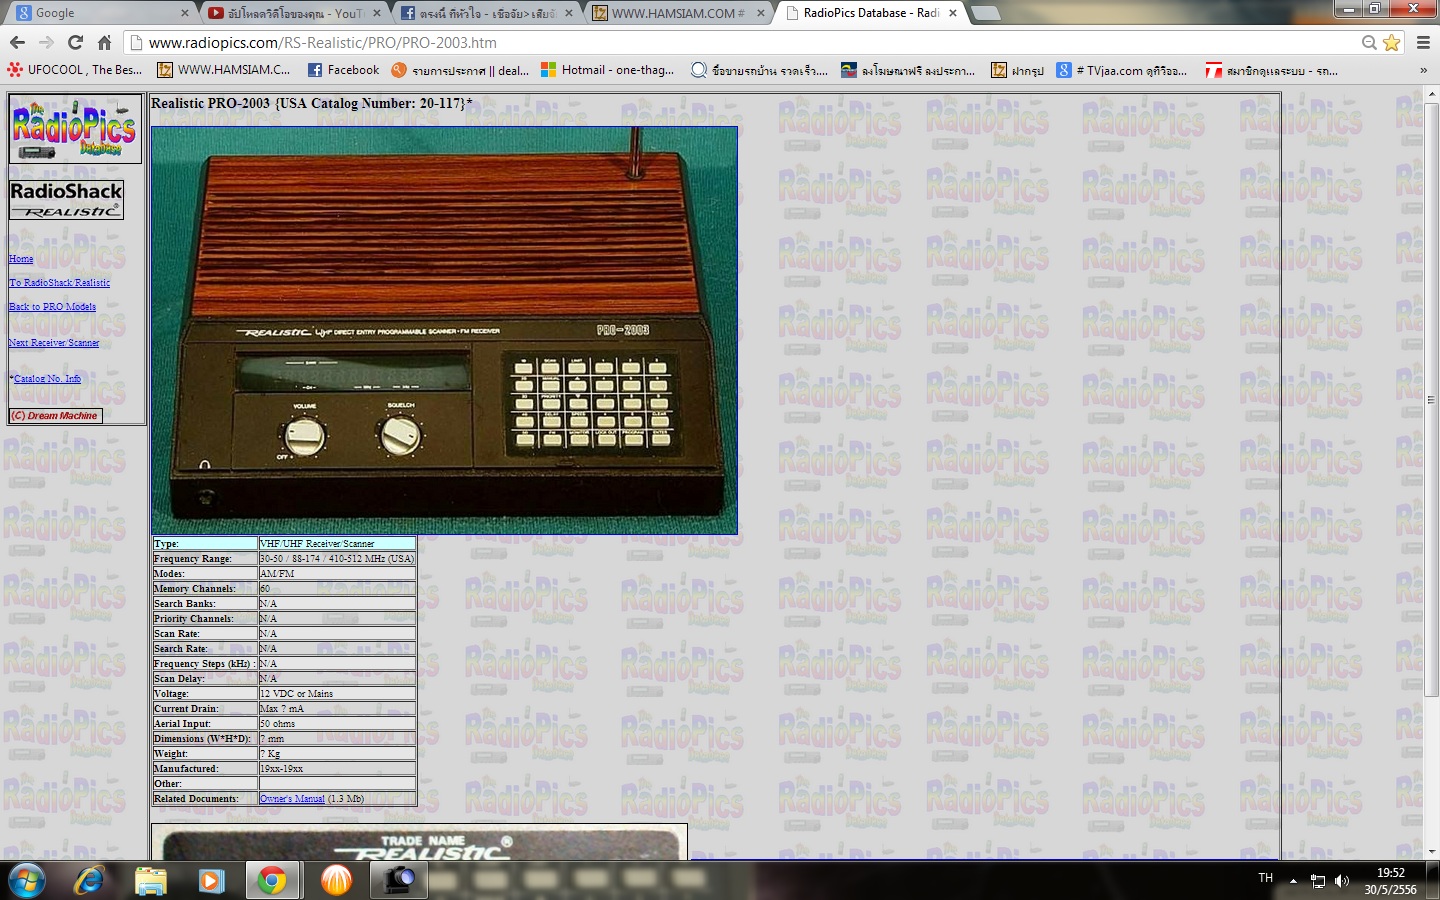Image resolution: width=1440 pixels, height=900 pixels.
Task: Open Windows Explorer from taskbar
Action: pos(150,881)
